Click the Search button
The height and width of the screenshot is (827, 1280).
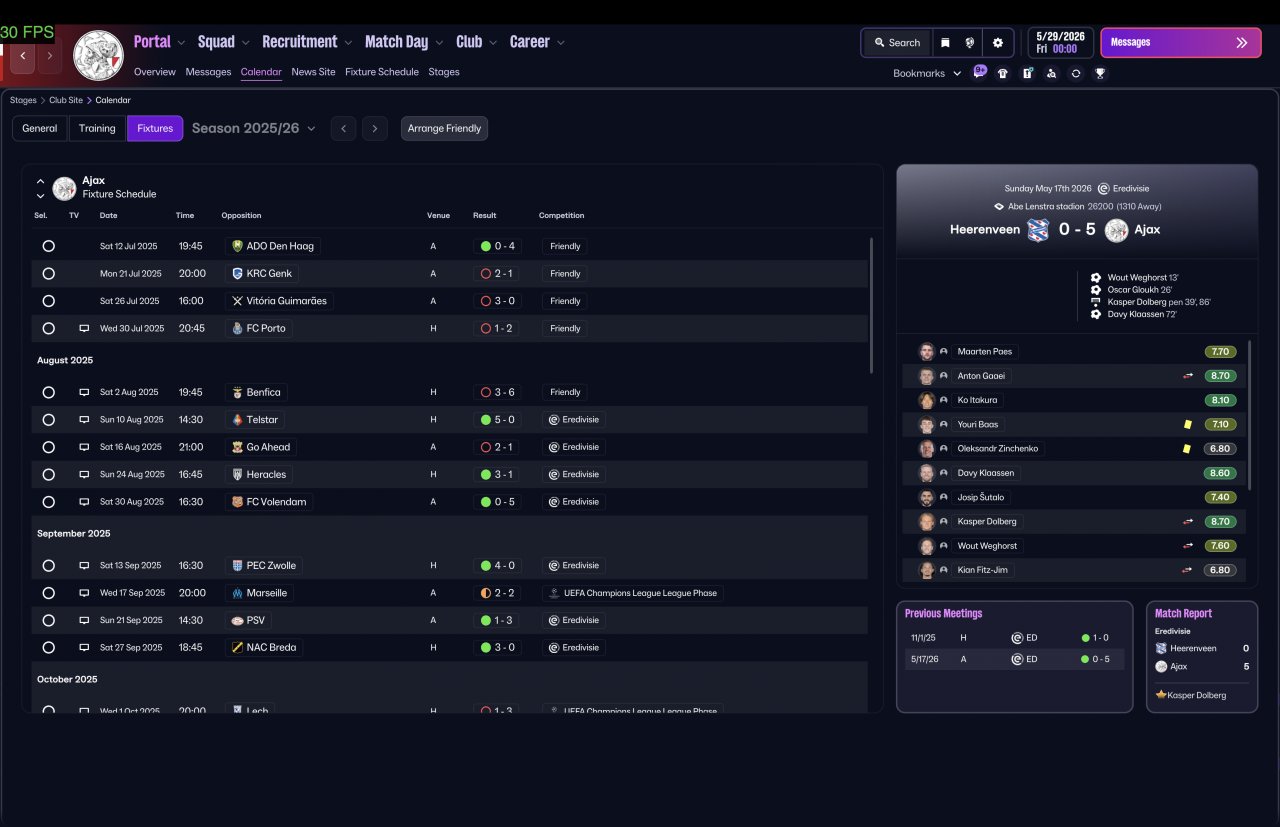[897, 43]
